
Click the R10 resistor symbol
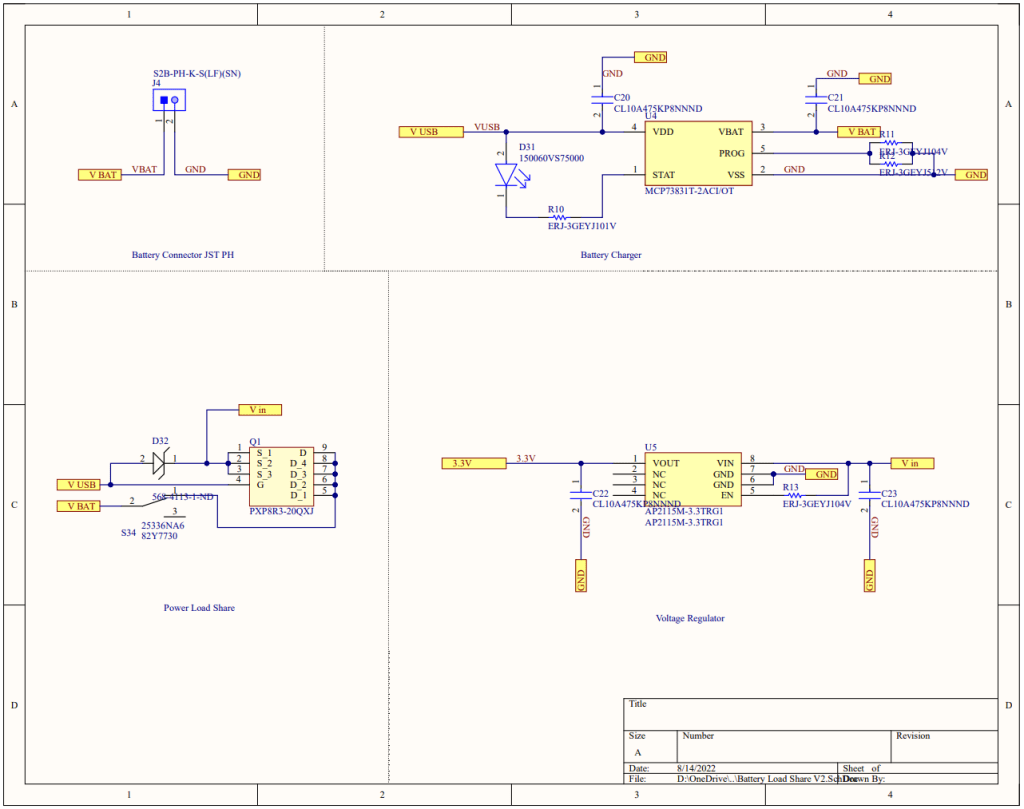(558, 216)
